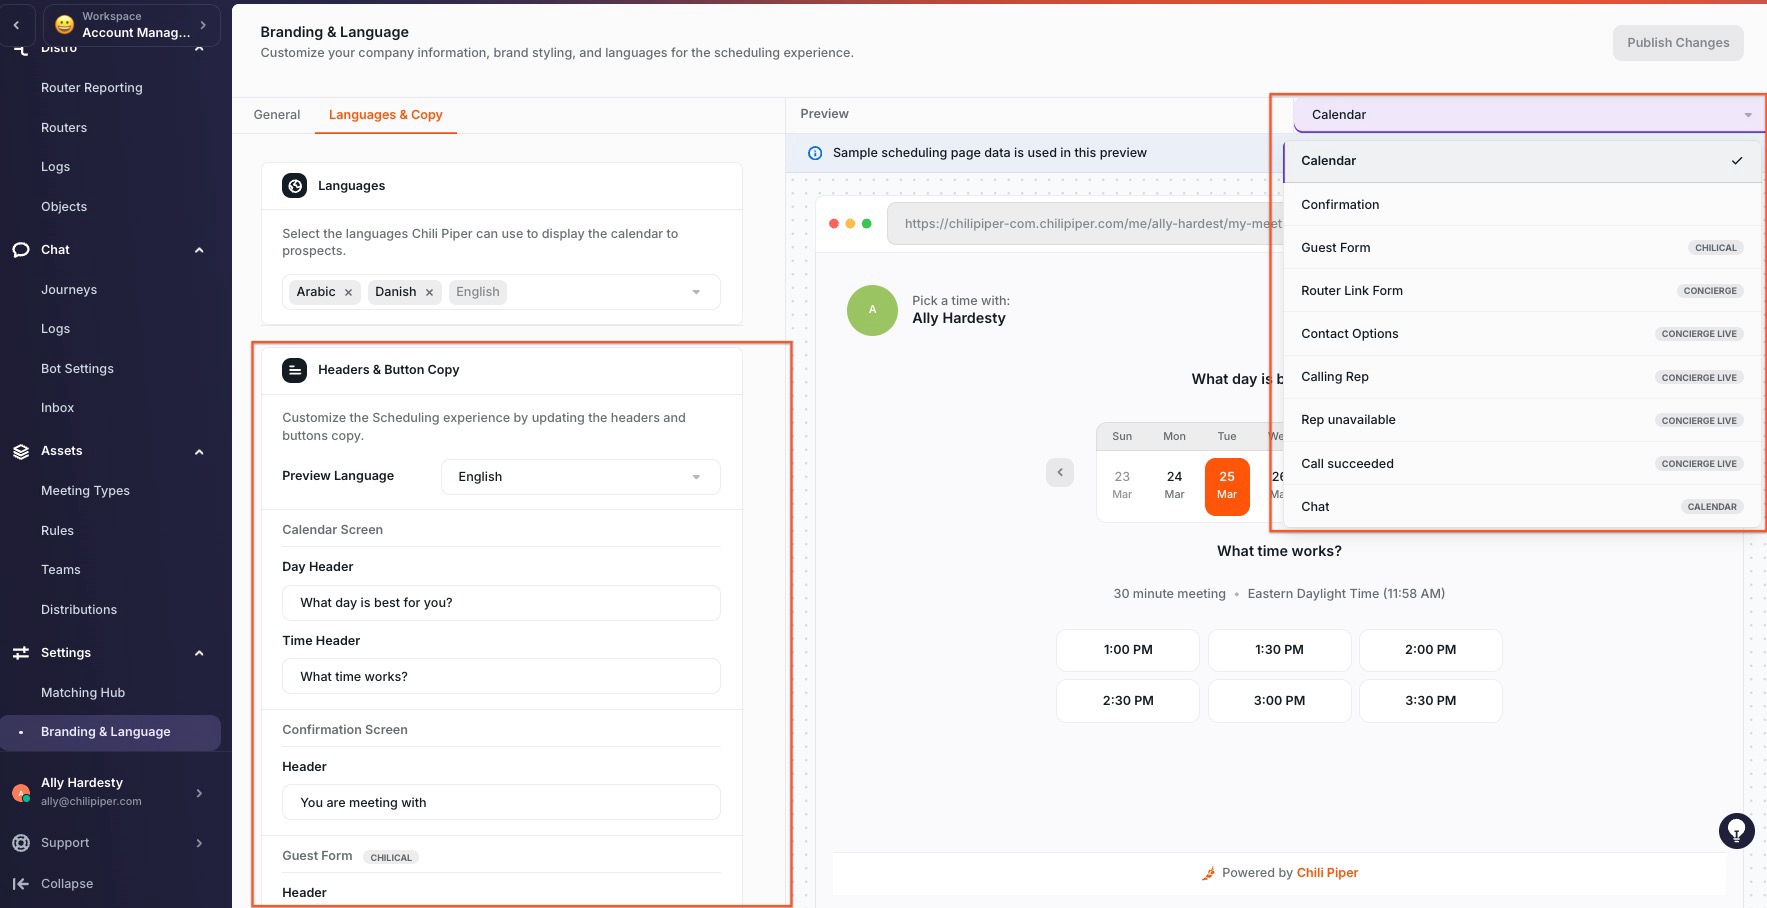This screenshot has width=1767, height=908.
Task: Click the Support lifebuoy icon
Action: [20, 843]
